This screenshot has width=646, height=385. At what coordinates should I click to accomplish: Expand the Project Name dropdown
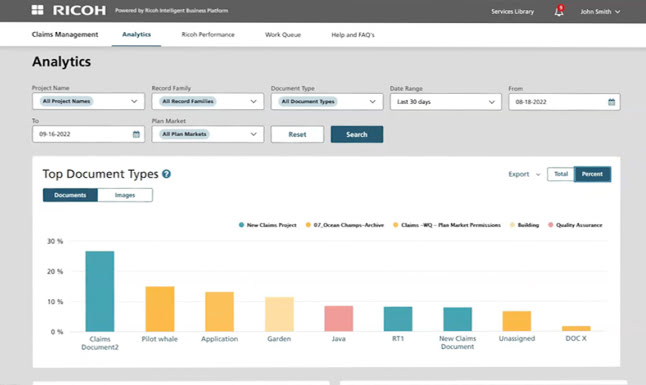point(89,101)
